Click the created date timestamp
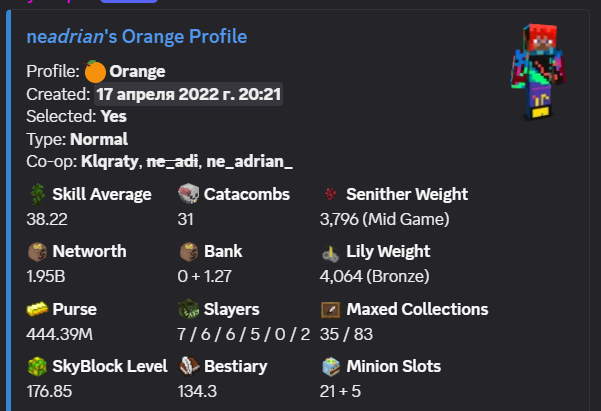Viewport: 601px width, 411px height. [188, 94]
